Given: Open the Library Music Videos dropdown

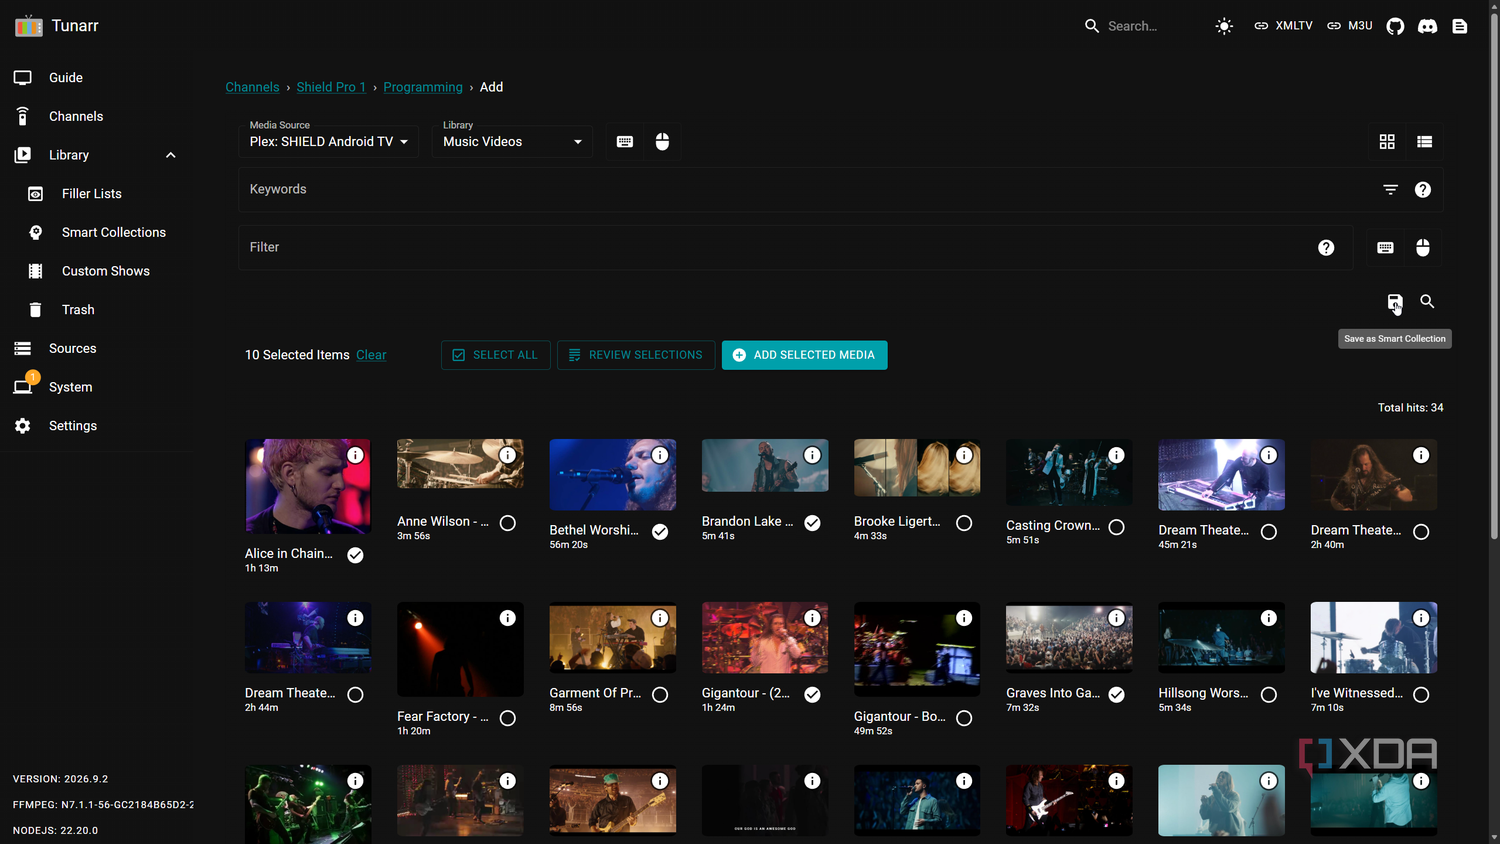Looking at the screenshot, I should click(x=512, y=141).
